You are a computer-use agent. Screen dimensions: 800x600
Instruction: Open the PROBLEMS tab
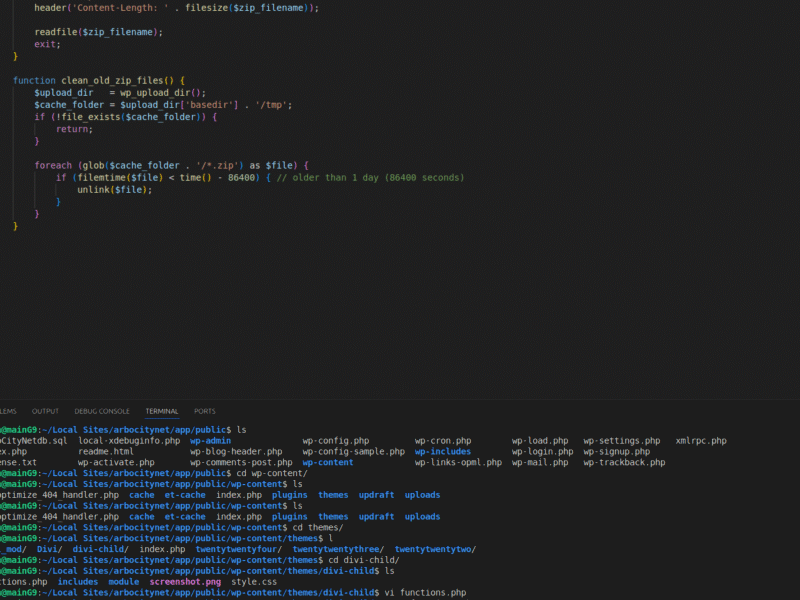(x=7, y=411)
